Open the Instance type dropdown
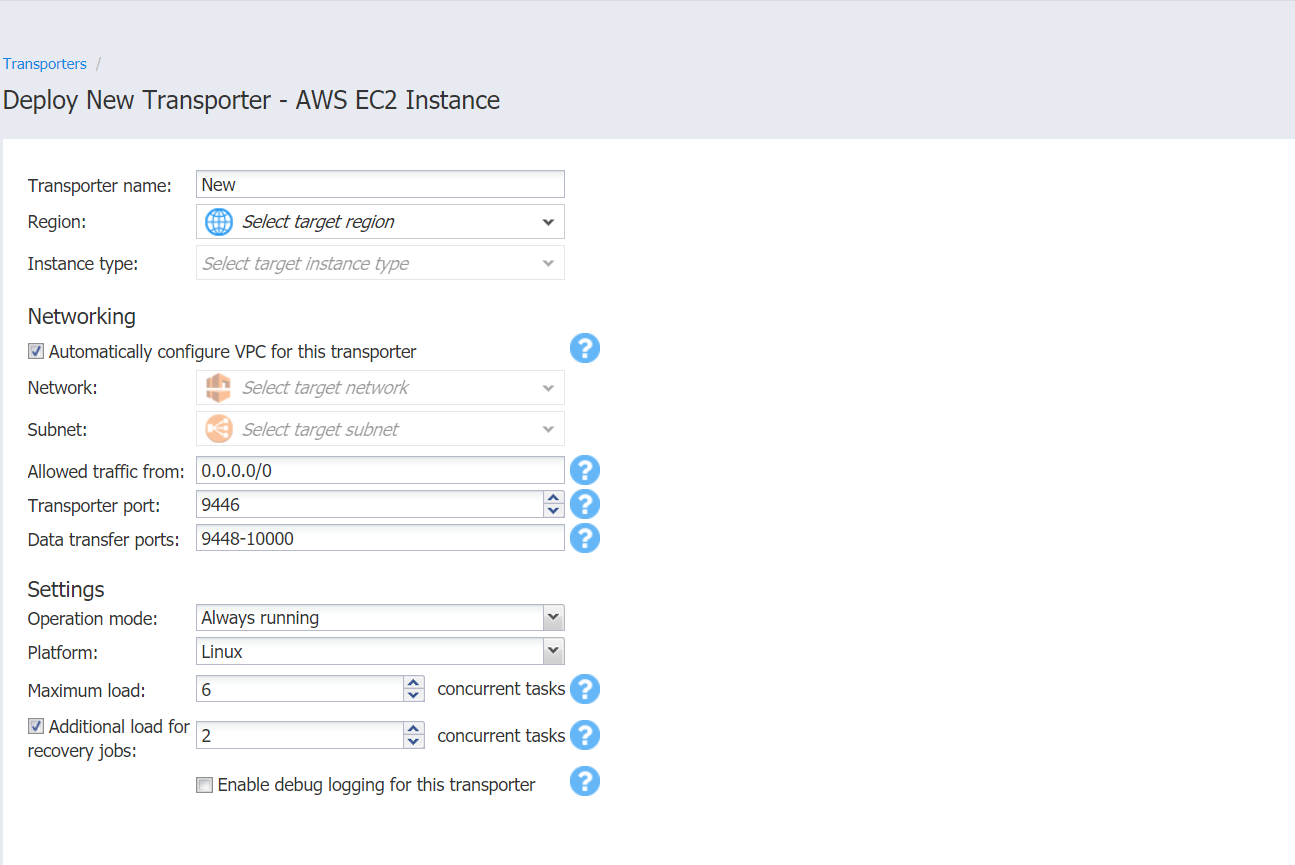Viewport: 1295px width, 865px height. (x=380, y=264)
